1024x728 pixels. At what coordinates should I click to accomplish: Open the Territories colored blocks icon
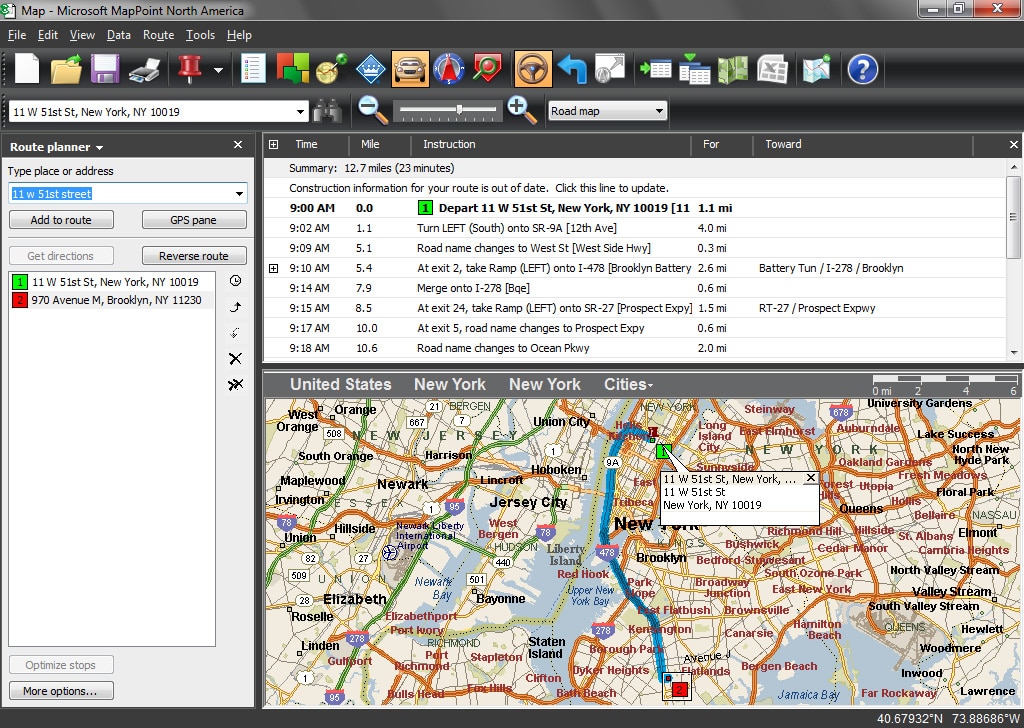(x=292, y=69)
